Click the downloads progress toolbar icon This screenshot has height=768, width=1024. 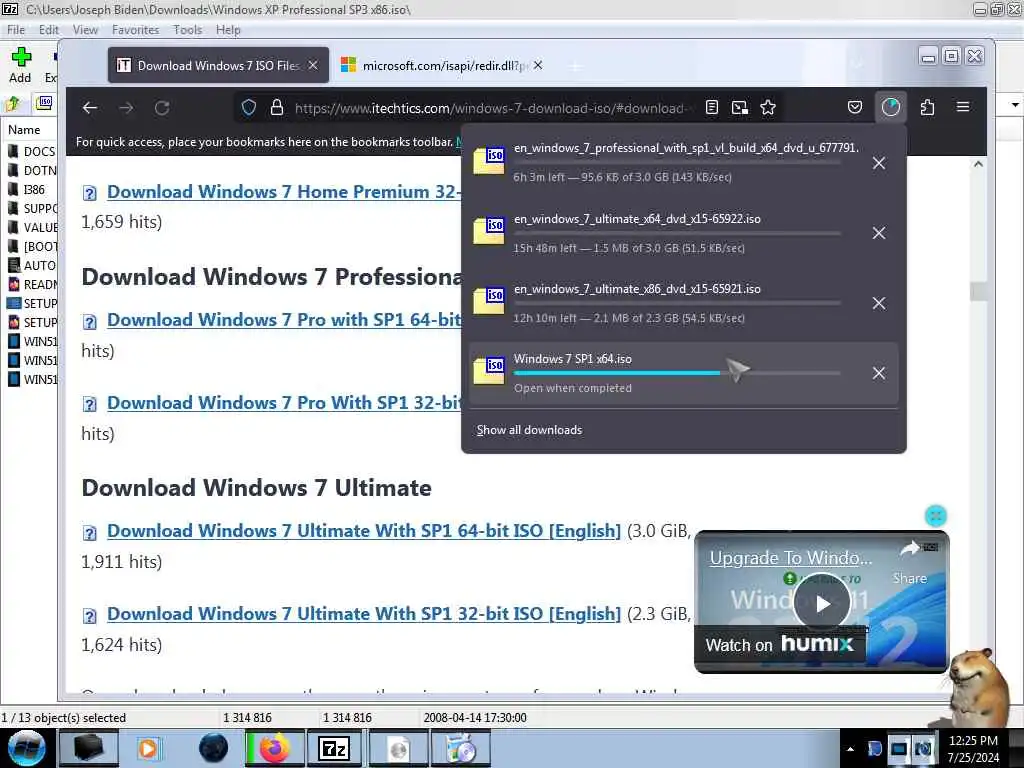(x=891, y=107)
